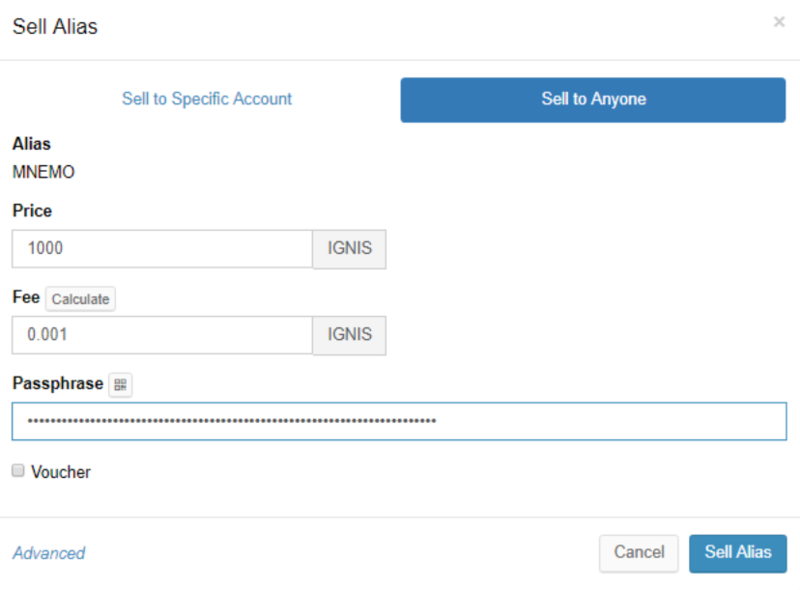This screenshot has height=590, width=800.
Task: Scan passphrase using the QR code icon
Action: (120, 385)
